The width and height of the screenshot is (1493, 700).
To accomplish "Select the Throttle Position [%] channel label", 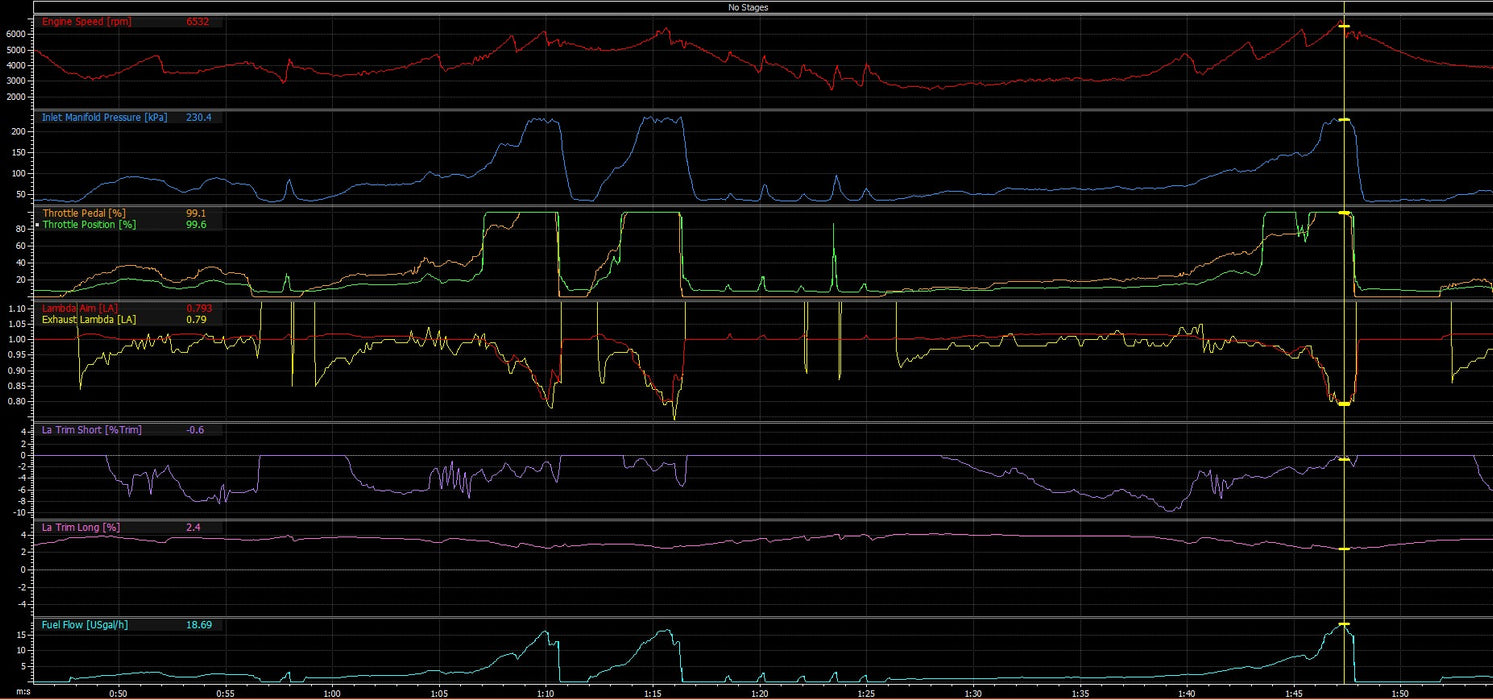I will pos(89,225).
